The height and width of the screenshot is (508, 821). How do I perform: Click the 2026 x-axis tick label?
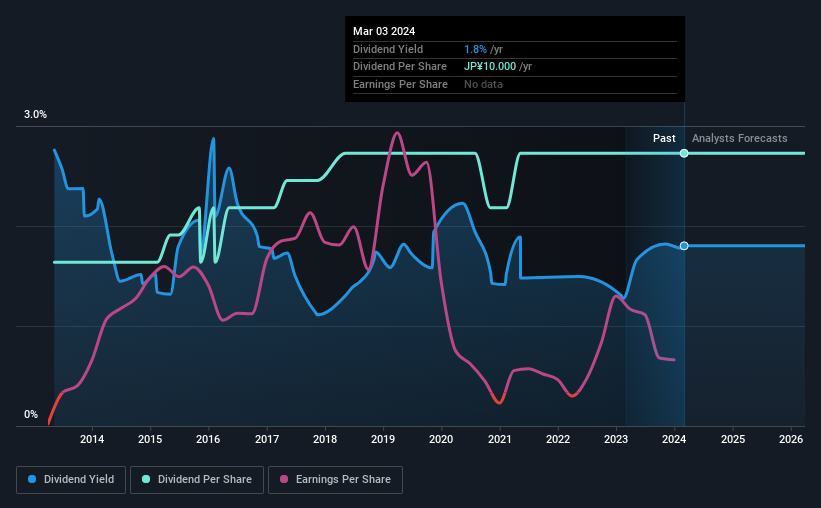[791, 439]
